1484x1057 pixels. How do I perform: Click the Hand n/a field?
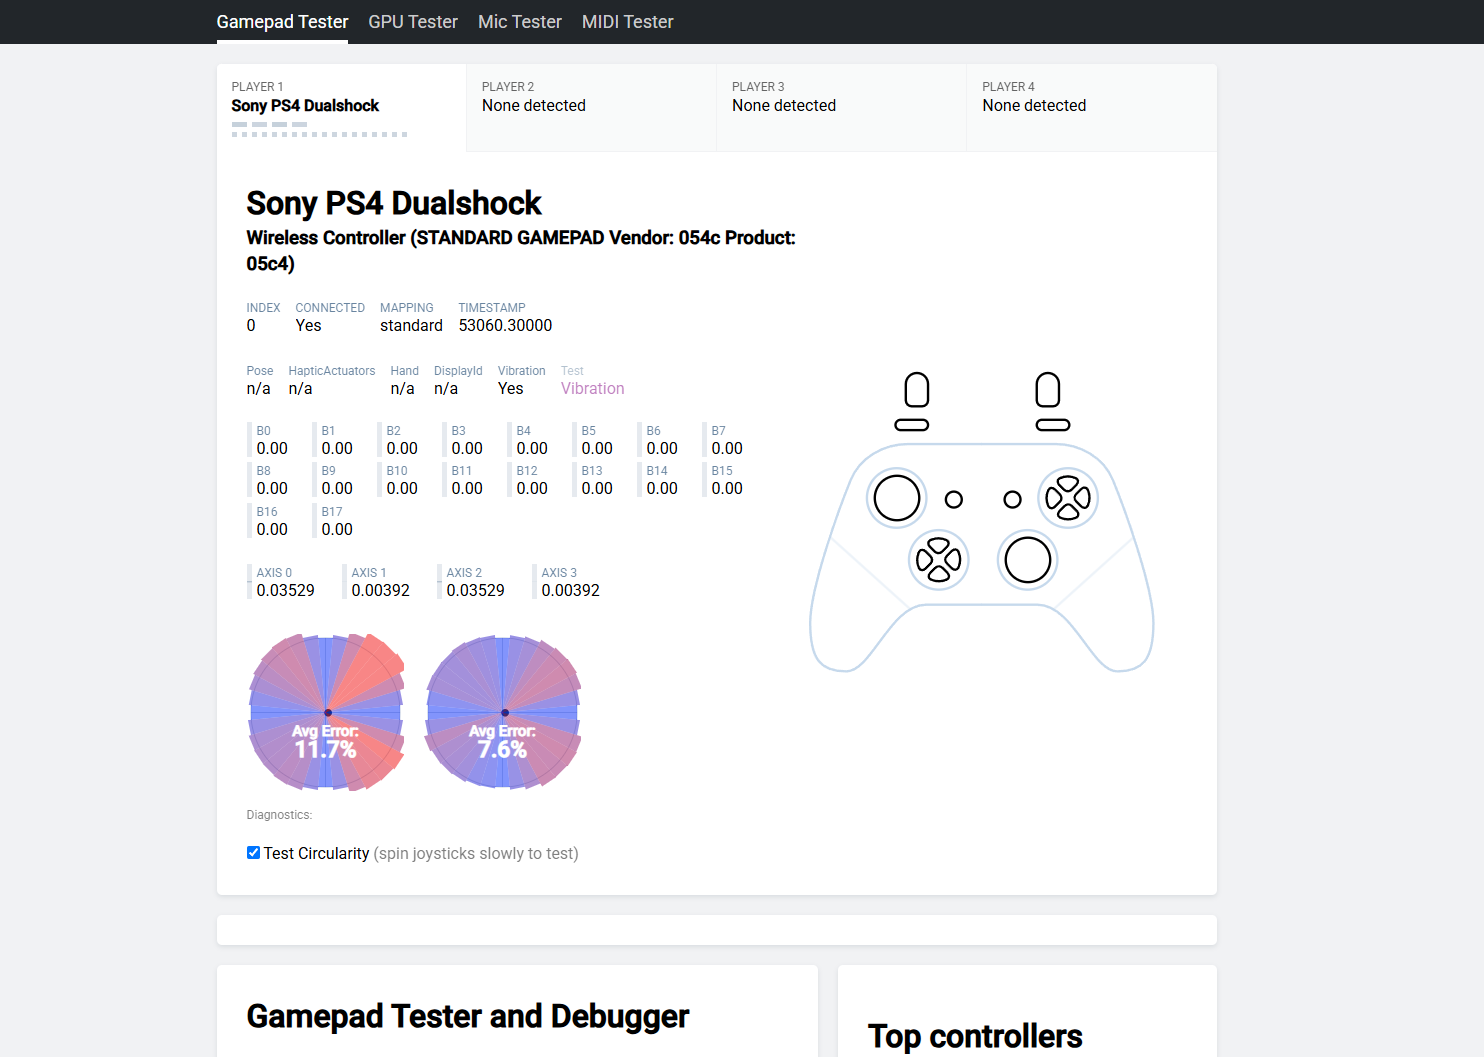coord(405,381)
